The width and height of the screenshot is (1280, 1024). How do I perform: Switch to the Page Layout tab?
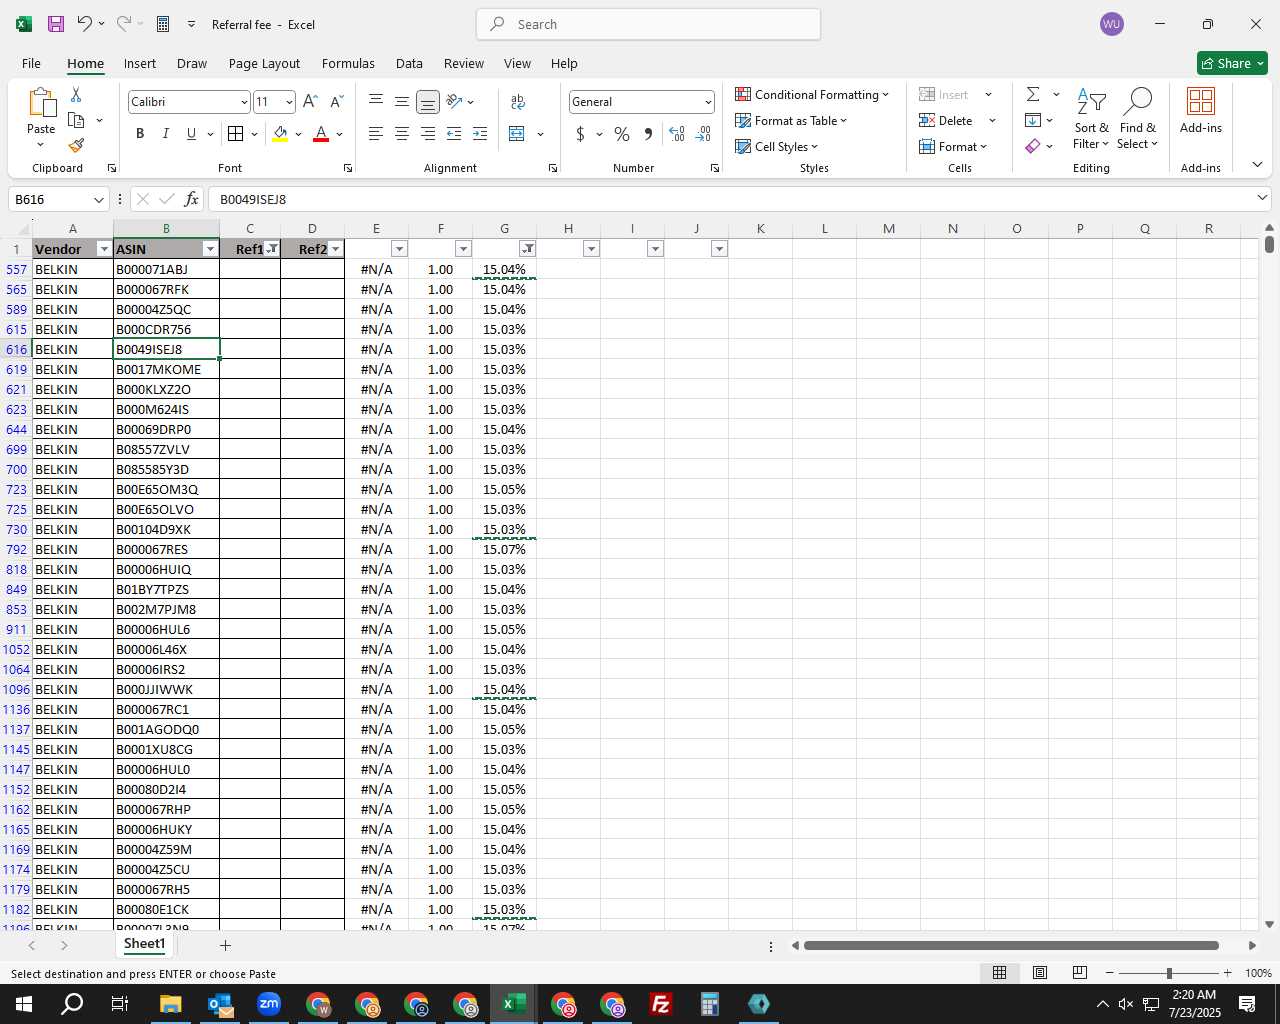click(264, 63)
